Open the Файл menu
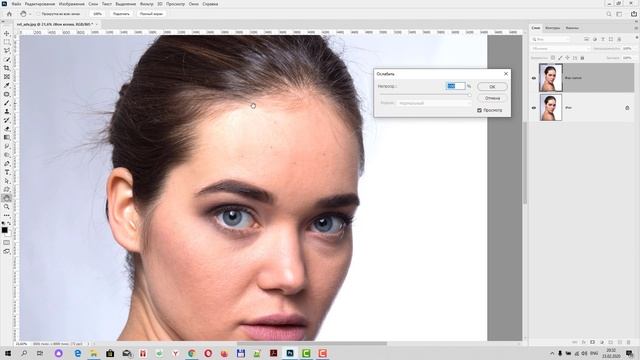Image resolution: width=640 pixels, height=360 pixels. click(x=16, y=4)
